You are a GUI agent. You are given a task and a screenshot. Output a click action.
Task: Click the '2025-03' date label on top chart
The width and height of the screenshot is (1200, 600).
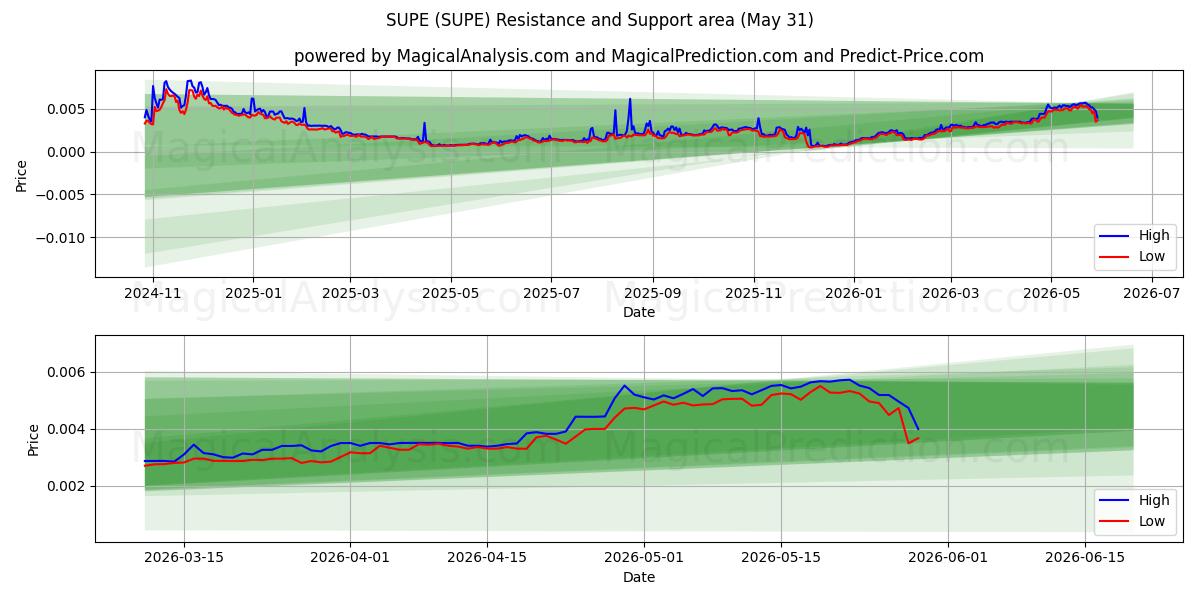coord(350,293)
